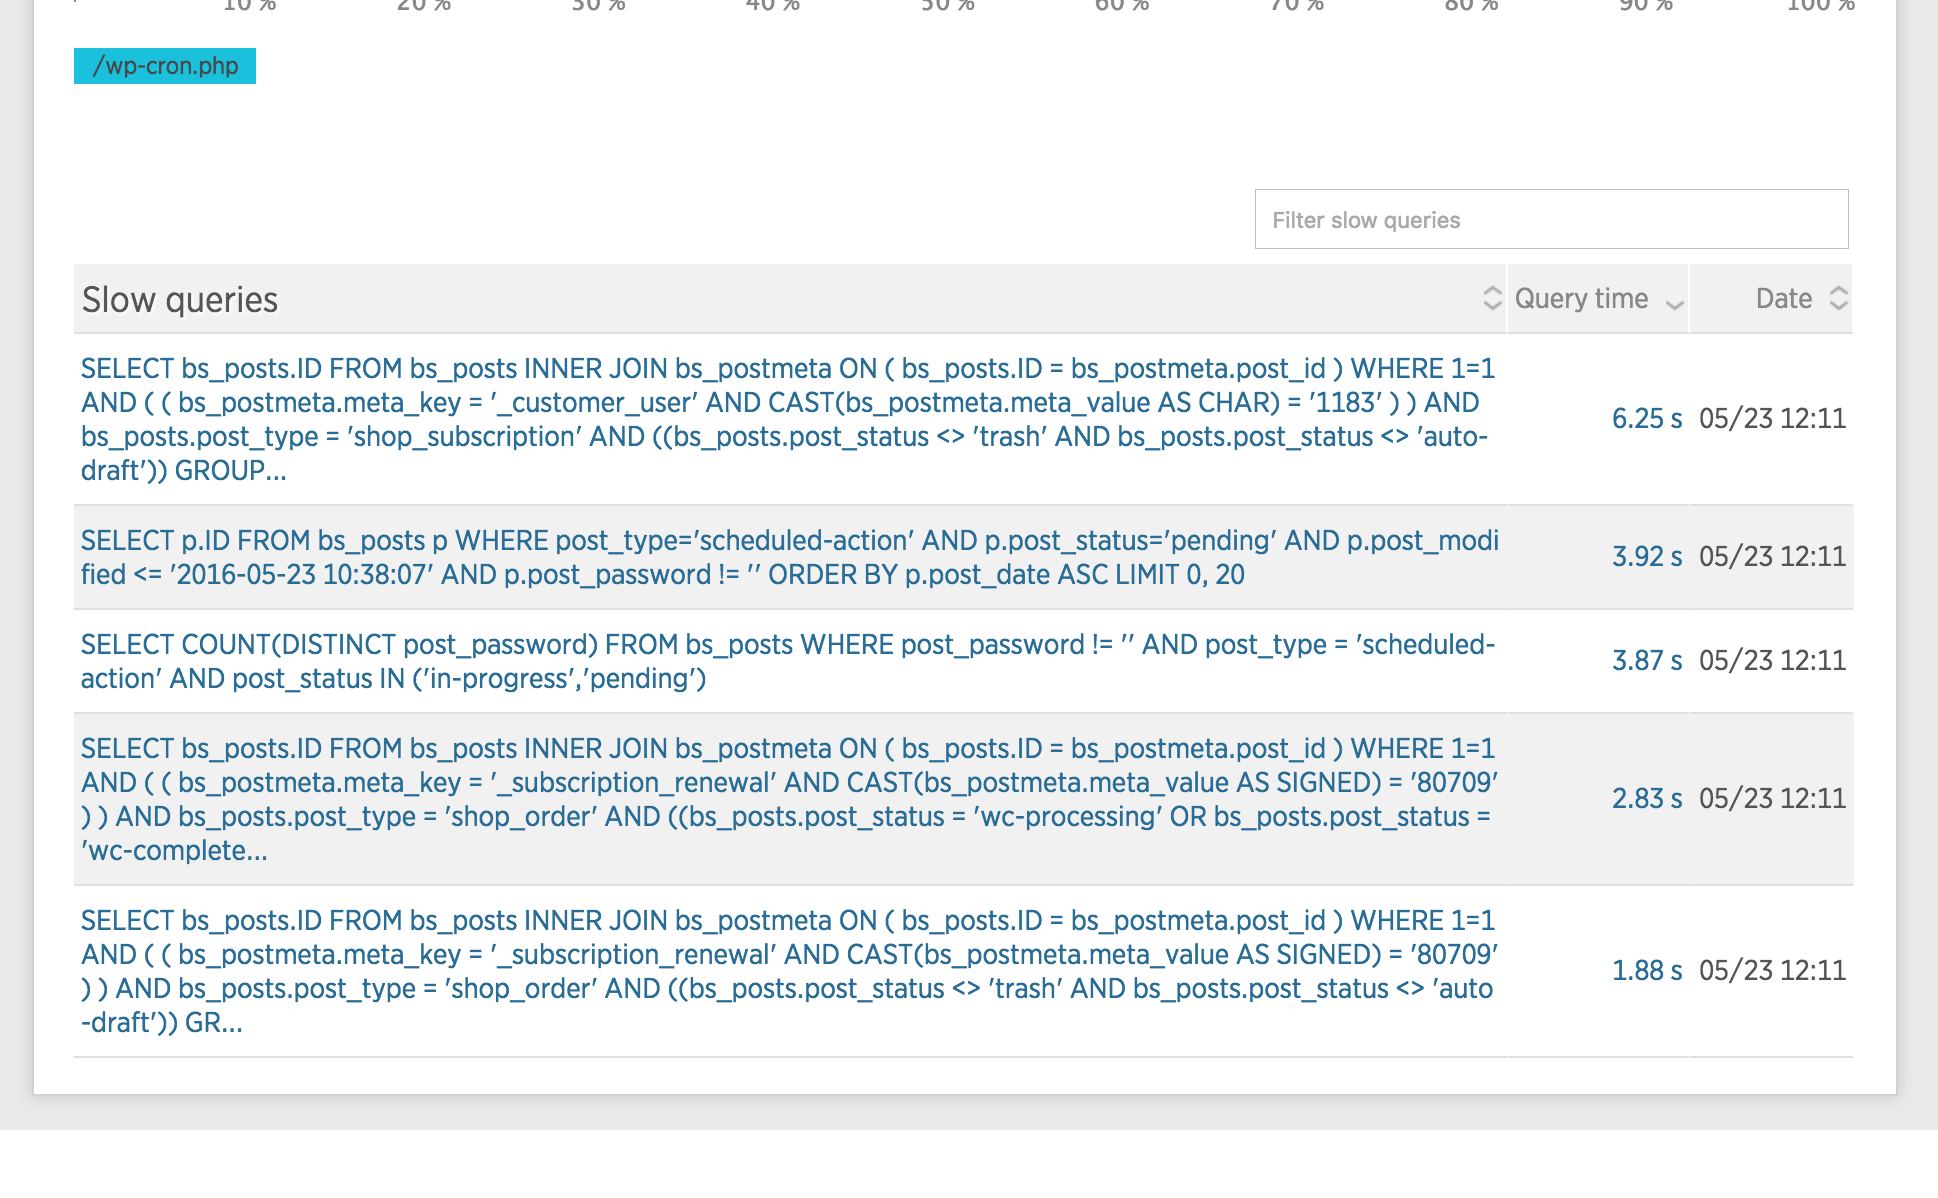This screenshot has height=1198, width=1938.
Task: Open the _customer_user shop_subscription query
Action: coord(788,419)
